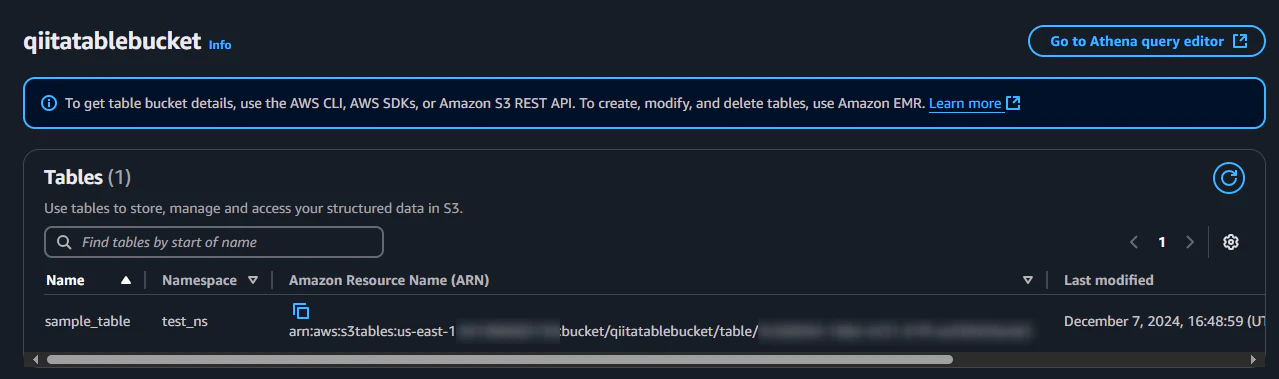Click the Last modified column header
This screenshot has height=379, width=1279.
click(1108, 280)
